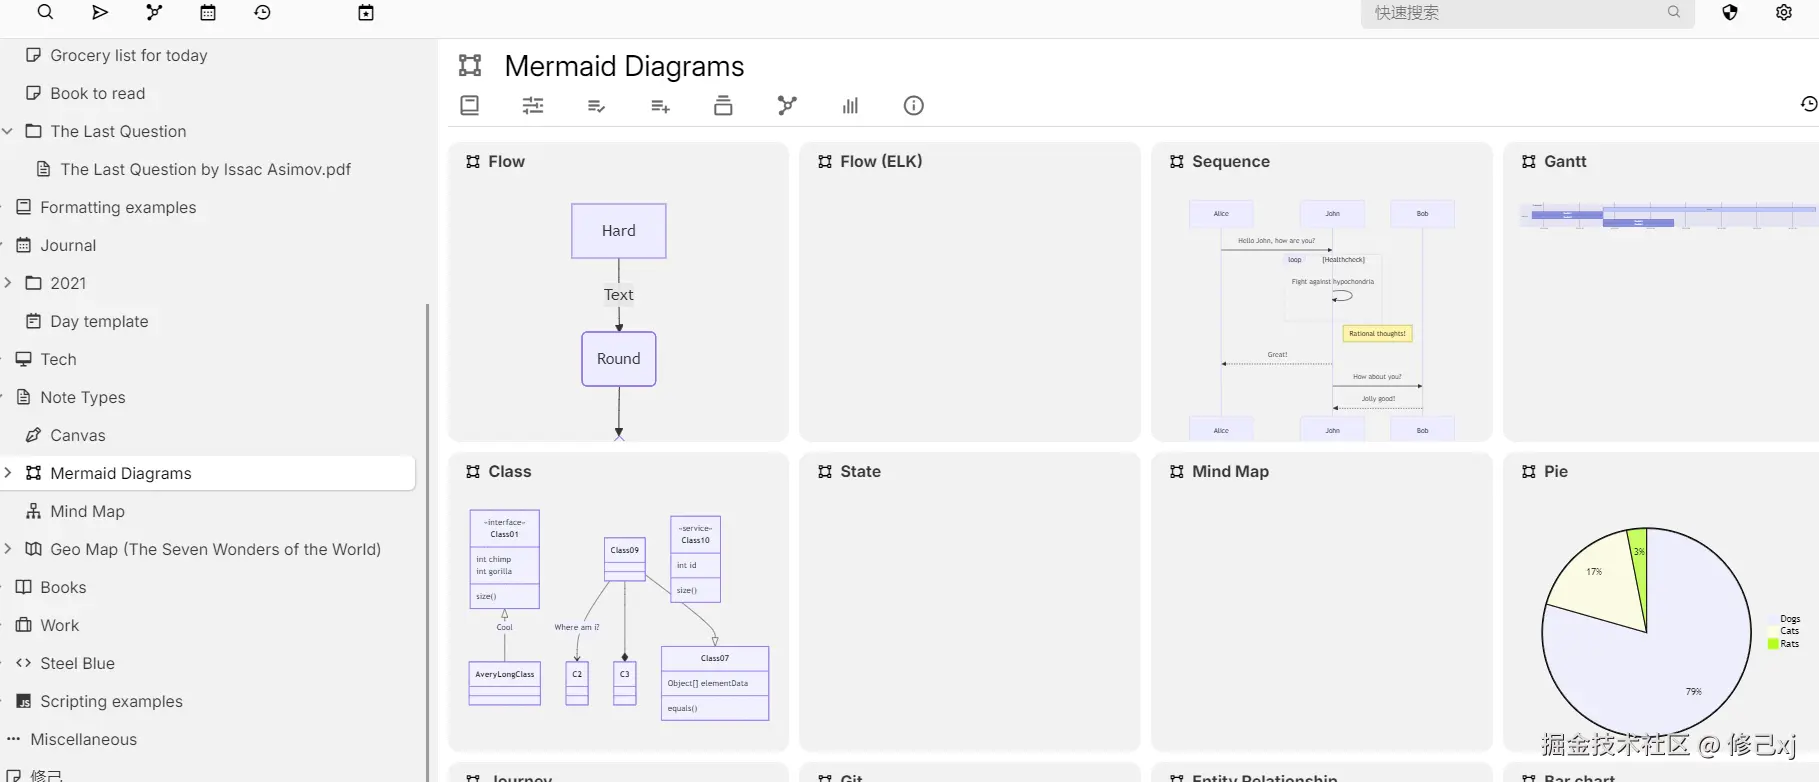This screenshot has width=1819, height=782.
Task: Open the Journal note
Action: (68, 246)
